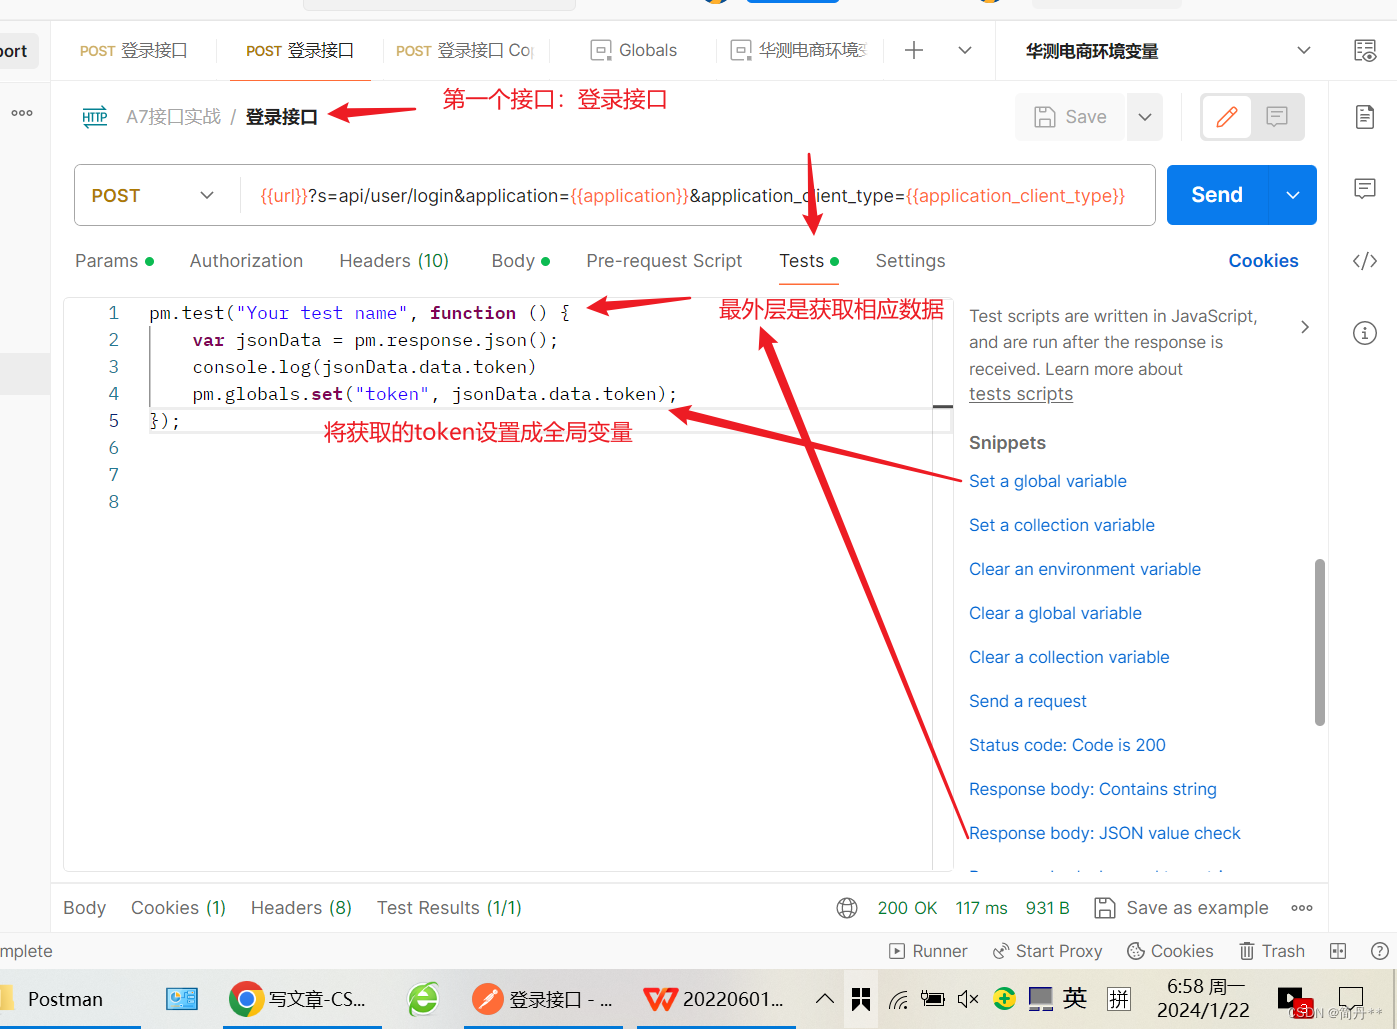This screenshot has height=1029, width=1397.
Task: Click the Save button
Action: pyautogui.click(x=1071, y=117)
